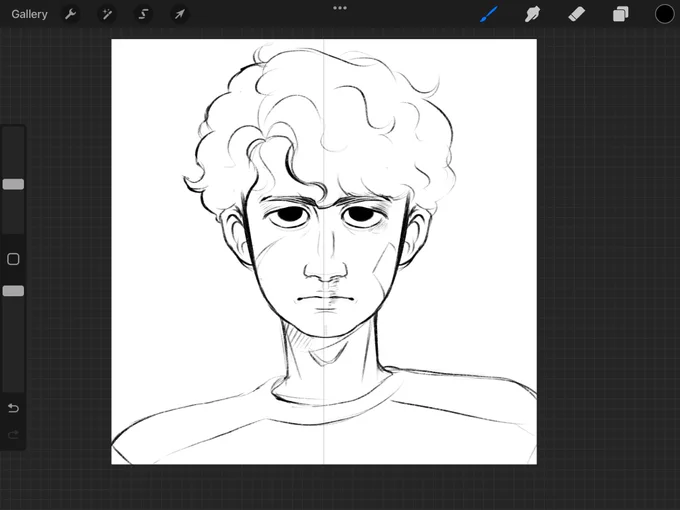Click the brush opacity slider handle

(x=13, y=291)
